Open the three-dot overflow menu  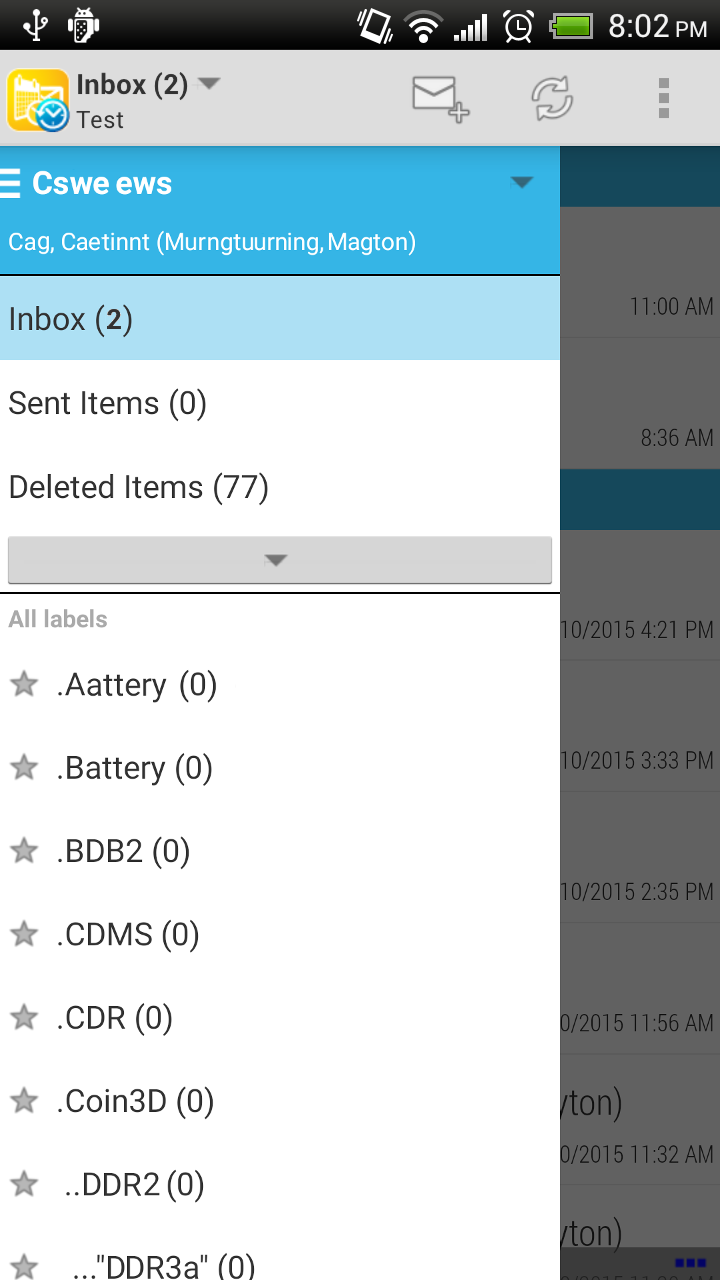(664, 98)
